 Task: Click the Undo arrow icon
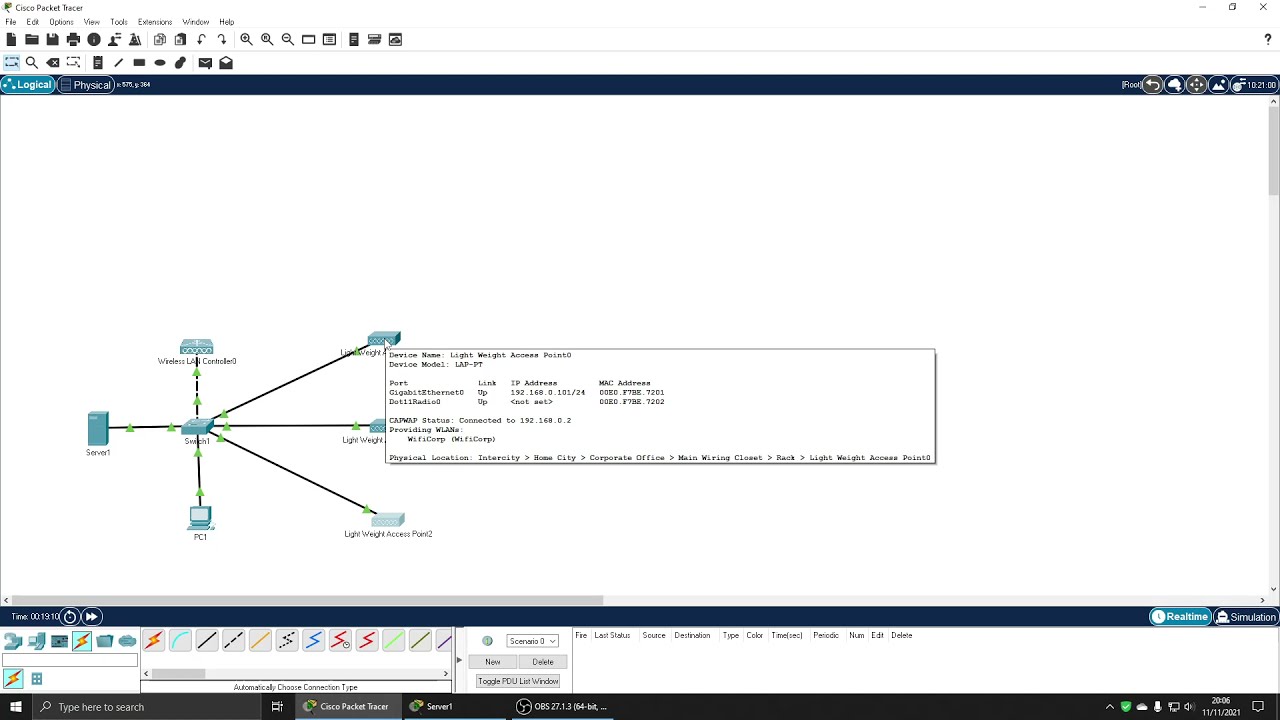pos(201,39)
